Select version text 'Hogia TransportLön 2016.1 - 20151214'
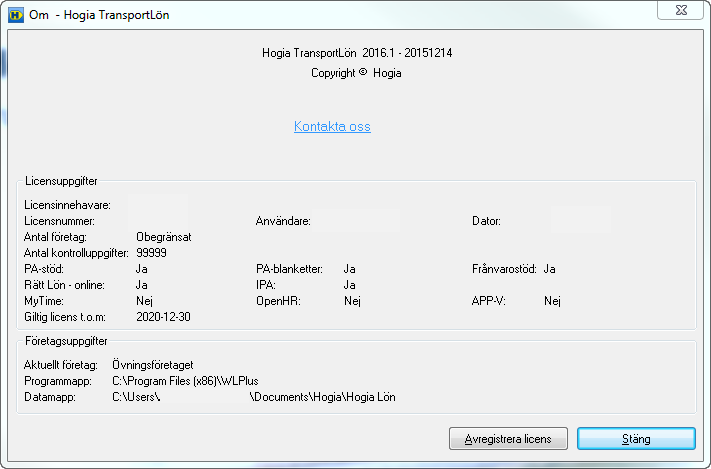The width and height of the screenshot is (711, 469). point(357,53)
